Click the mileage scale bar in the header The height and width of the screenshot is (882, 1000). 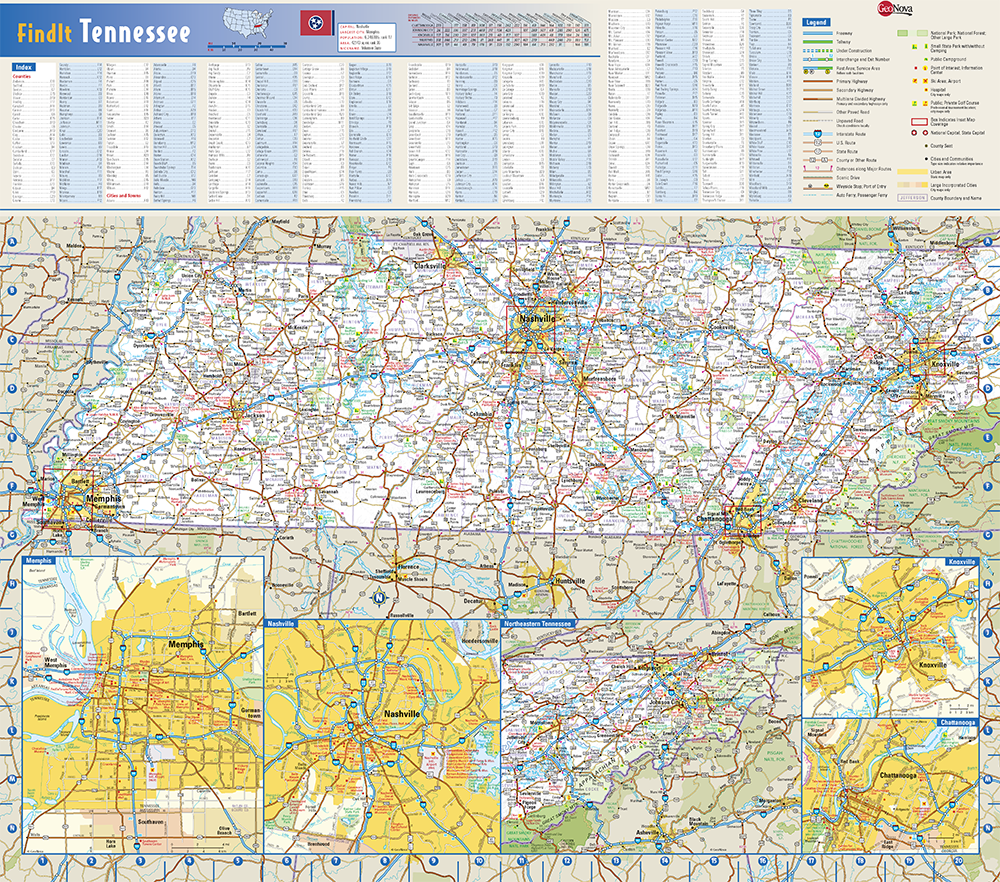click(x=248, y=46)
